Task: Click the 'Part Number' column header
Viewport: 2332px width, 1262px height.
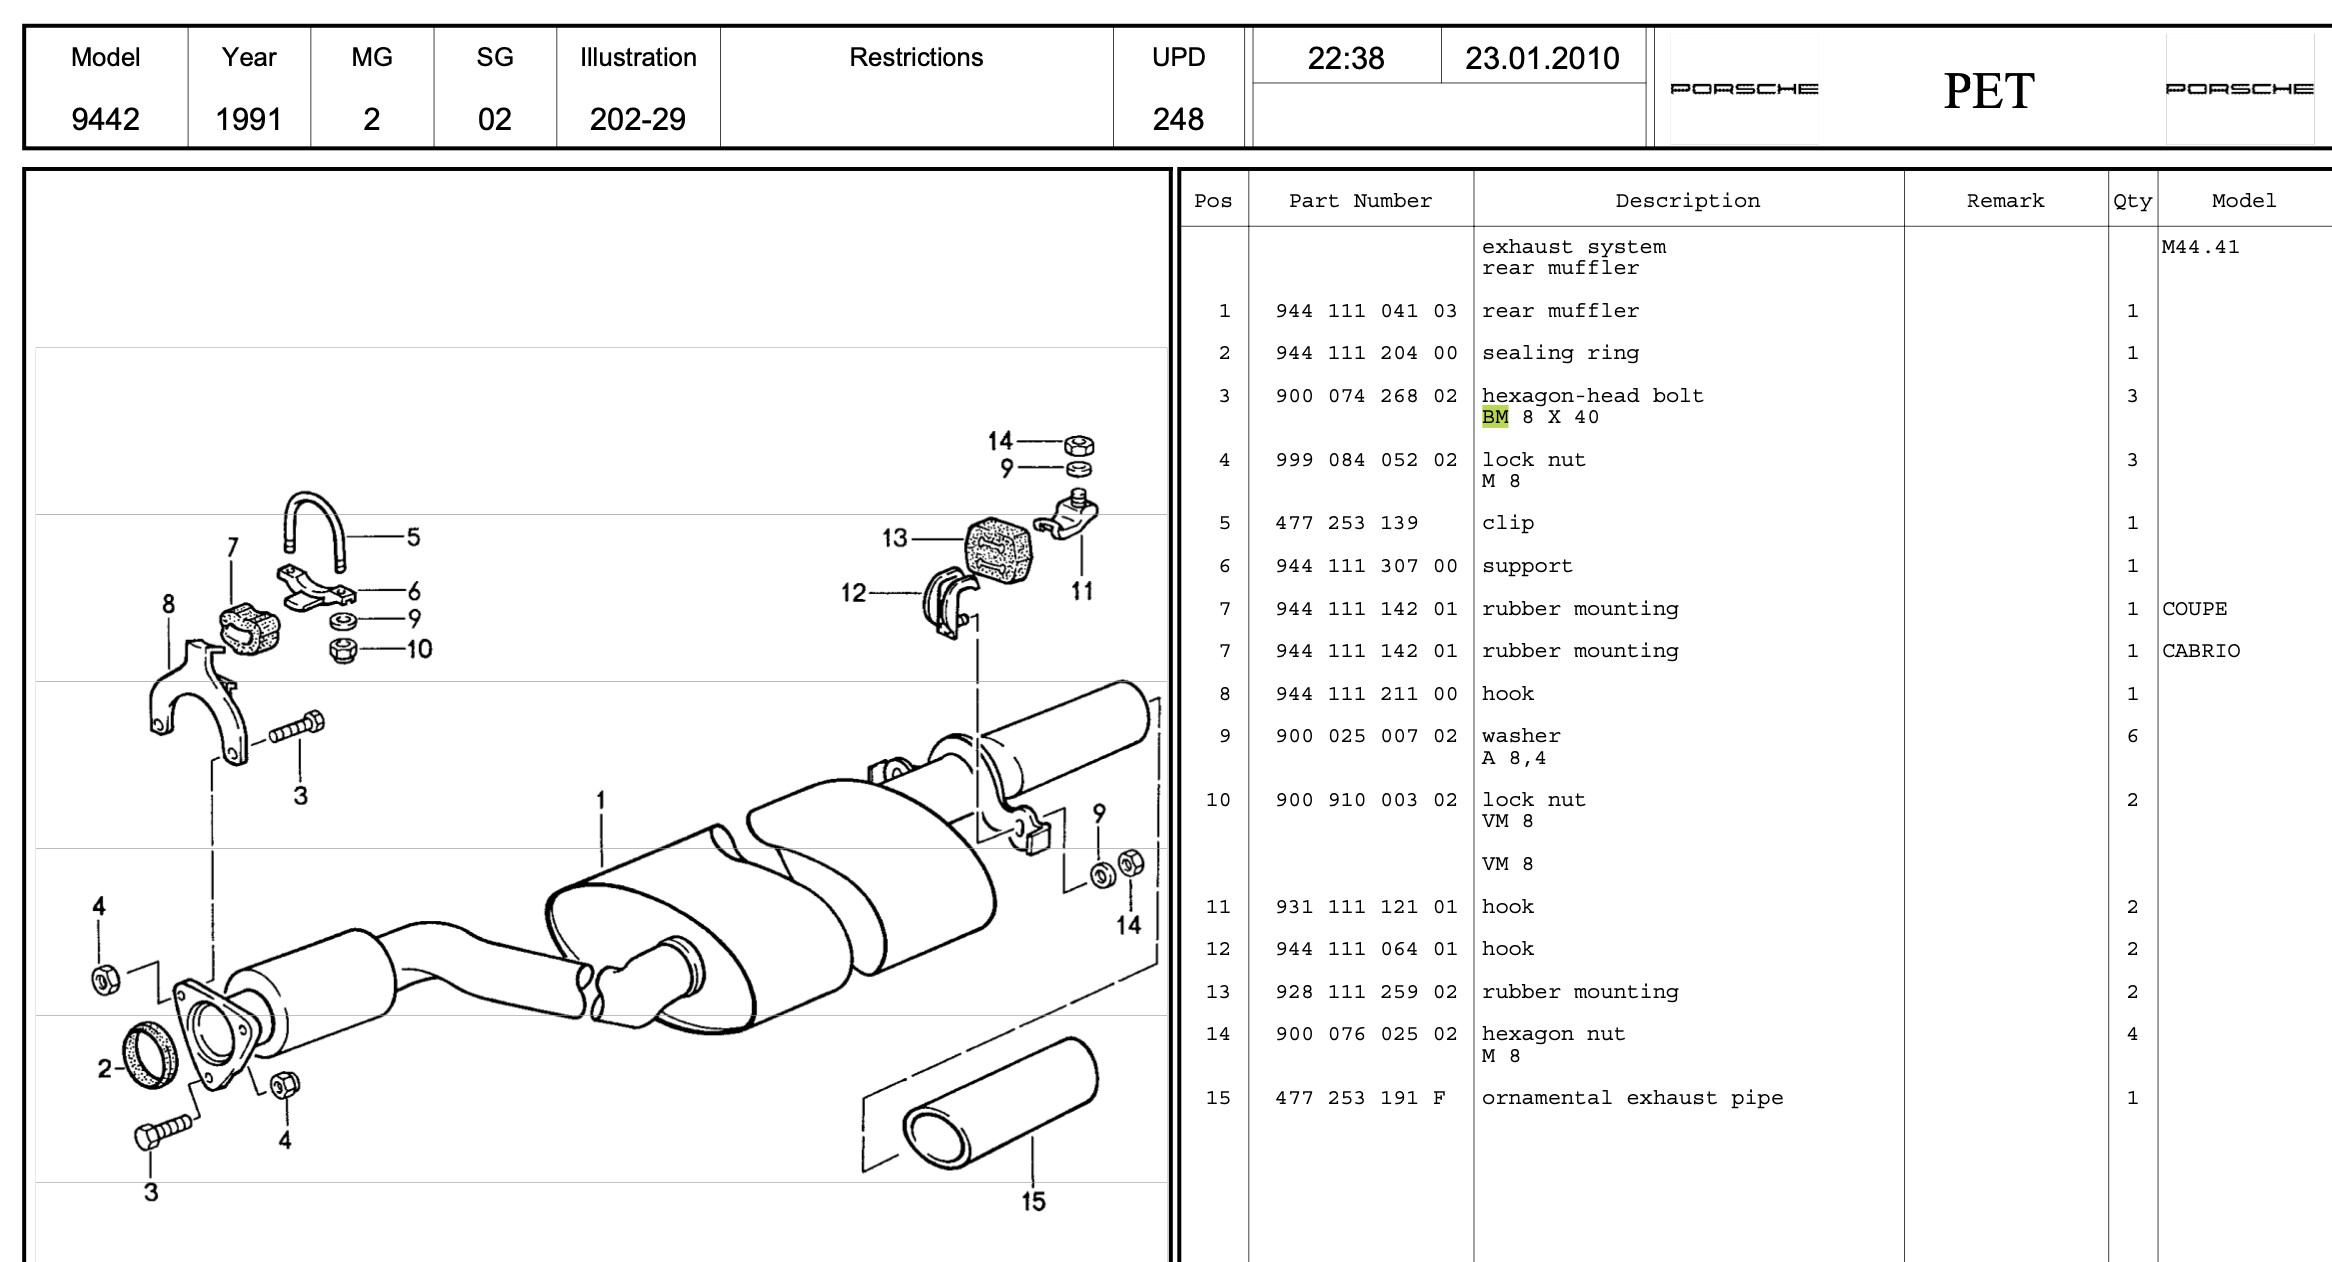Action: point(1360,201)
